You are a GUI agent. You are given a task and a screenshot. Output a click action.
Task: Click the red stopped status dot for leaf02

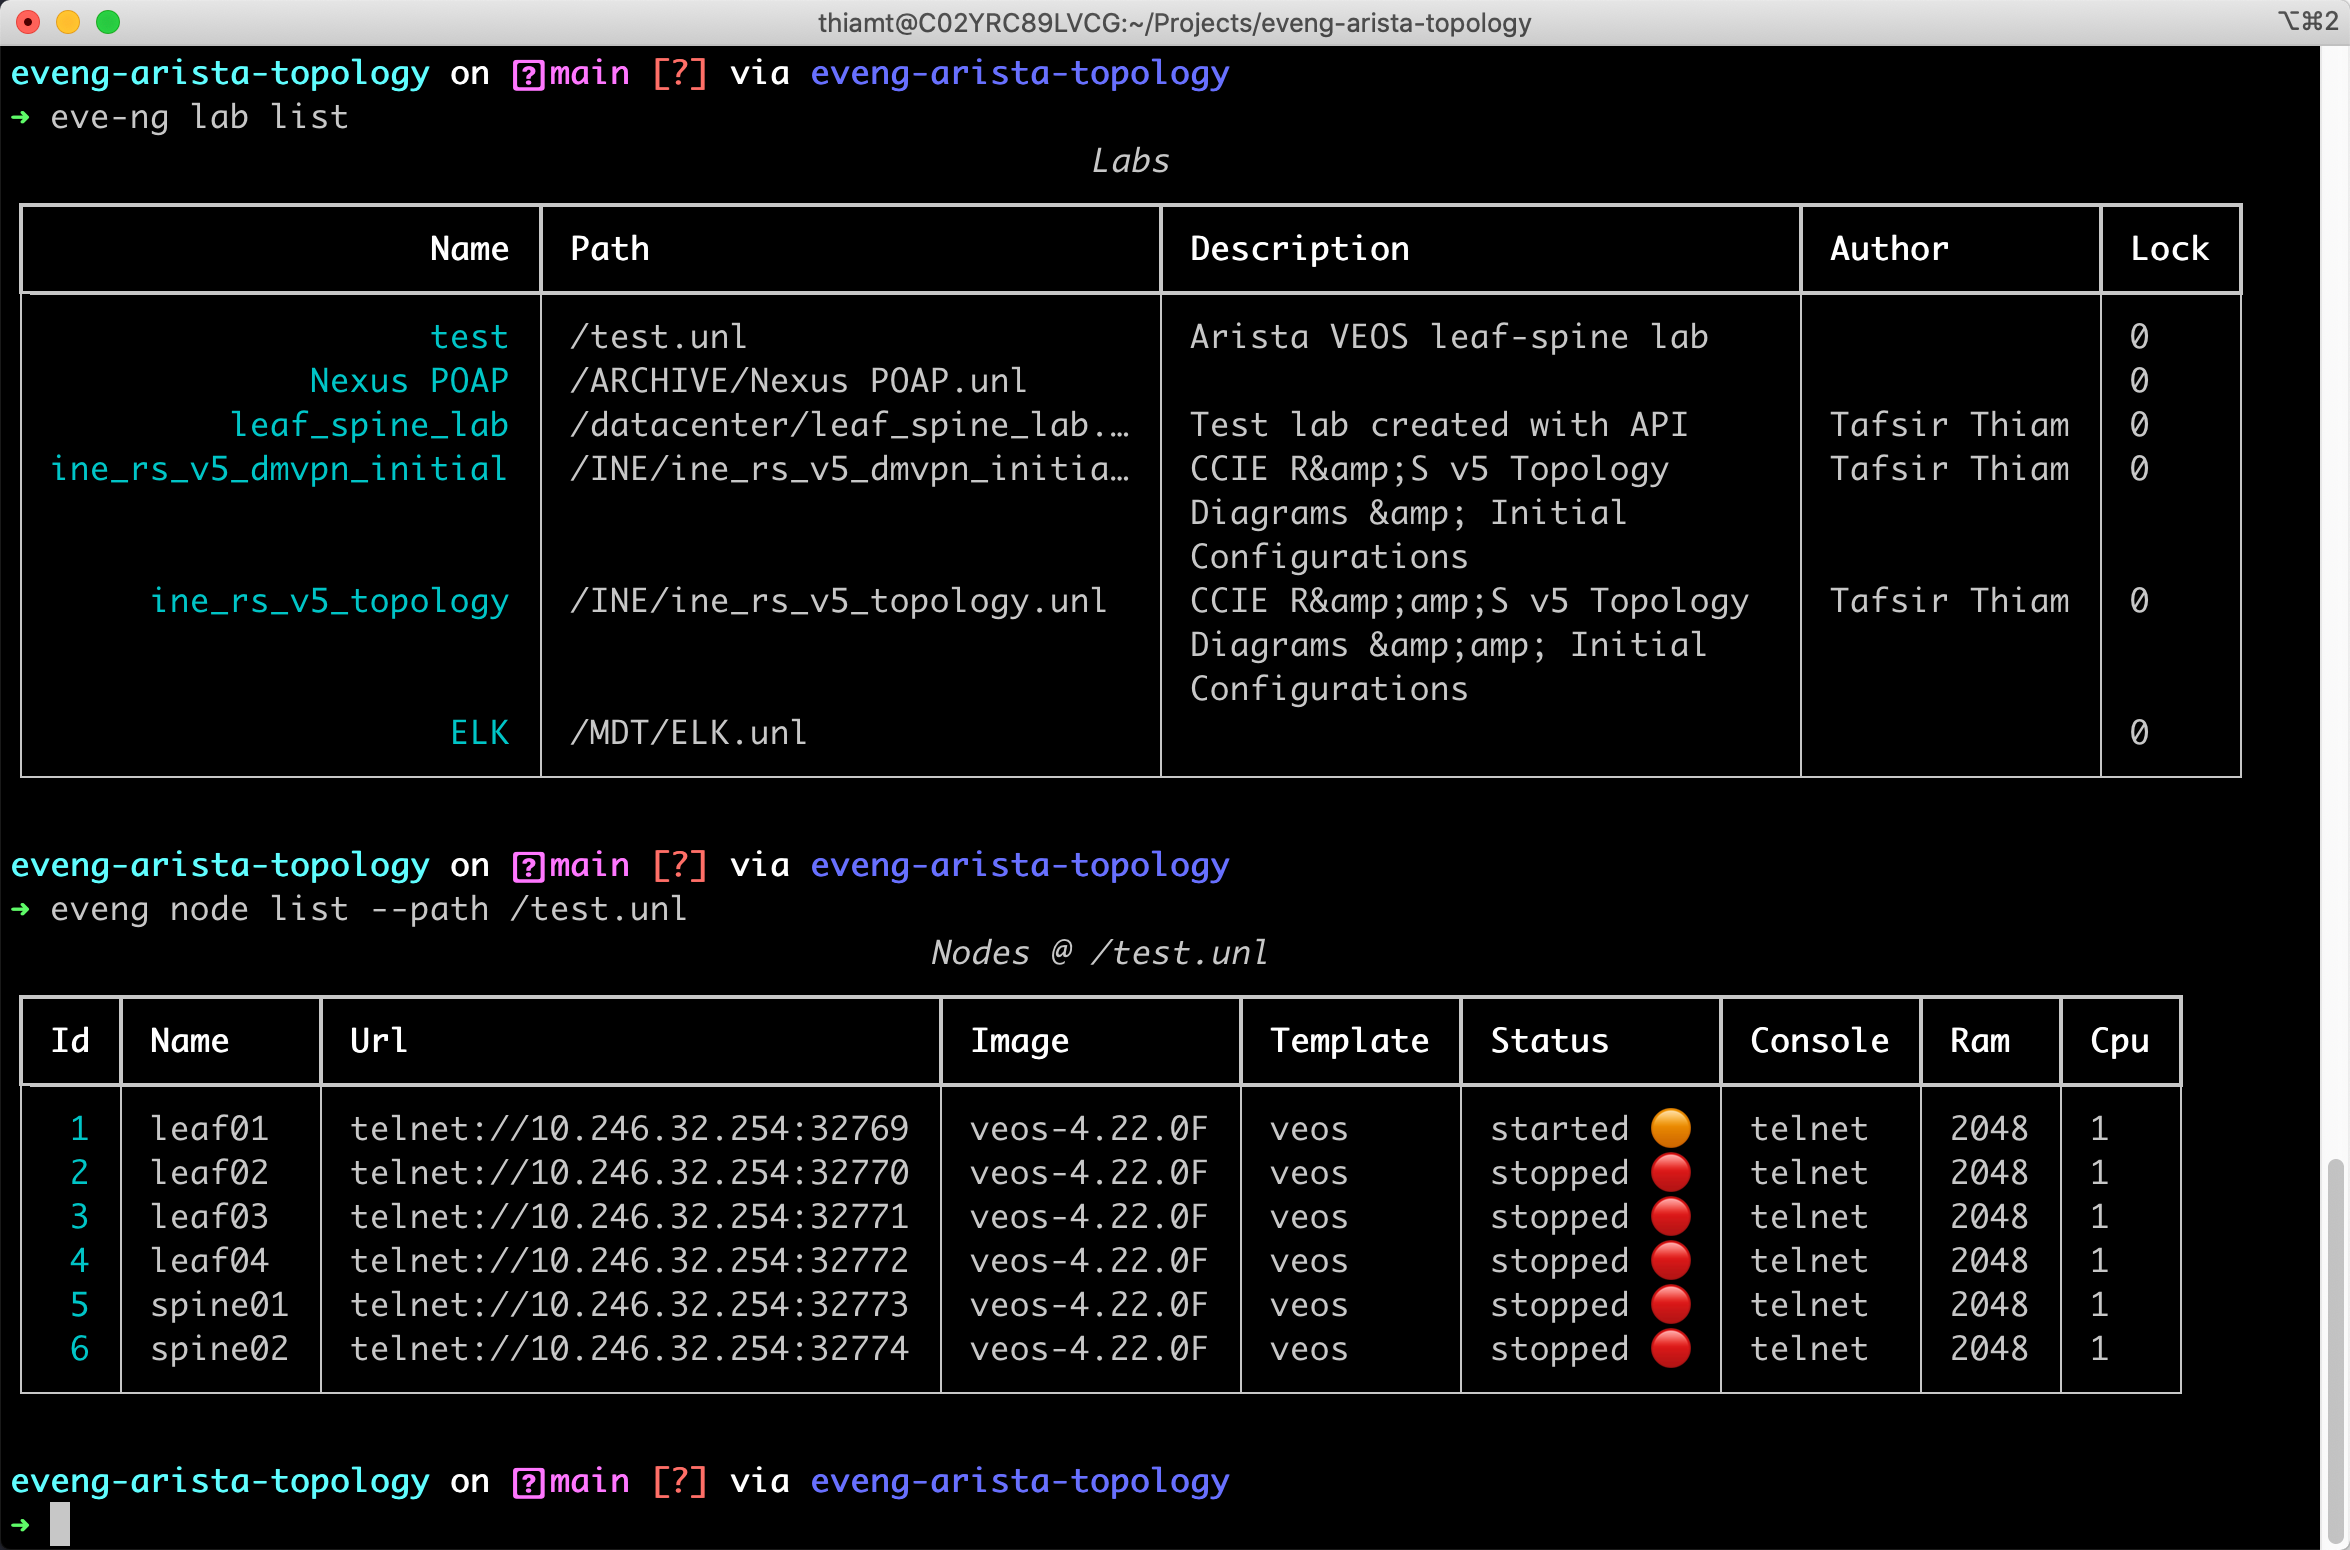[1670, 1172]
